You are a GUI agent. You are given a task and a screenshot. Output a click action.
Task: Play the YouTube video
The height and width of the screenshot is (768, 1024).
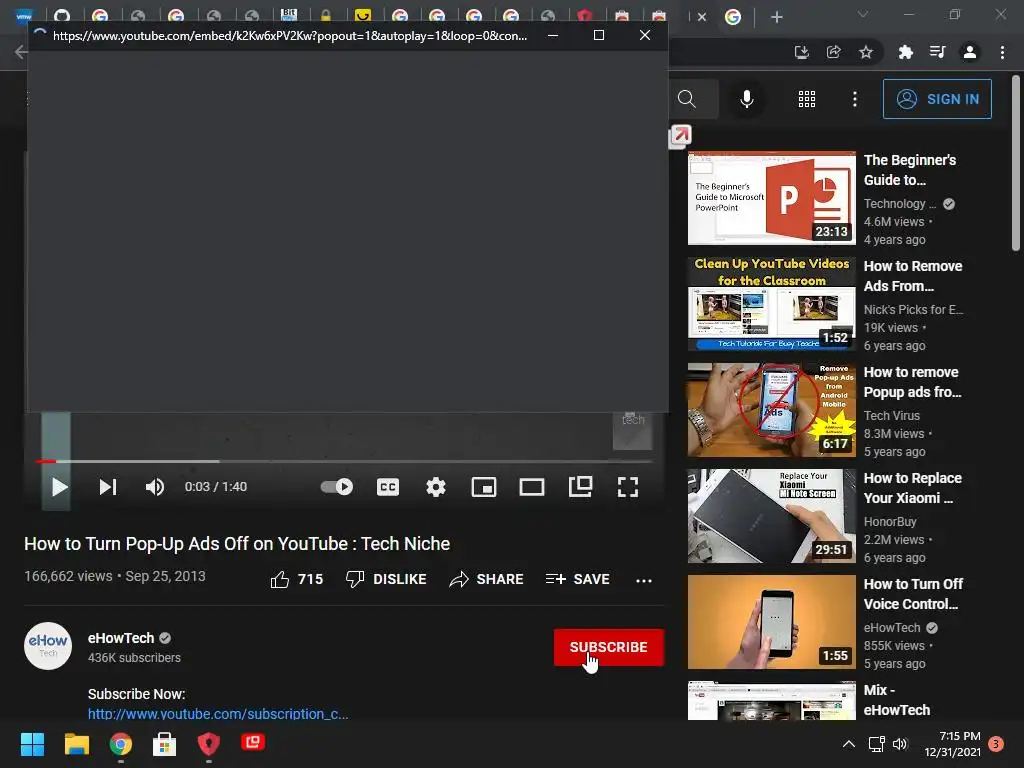[59, 487]
